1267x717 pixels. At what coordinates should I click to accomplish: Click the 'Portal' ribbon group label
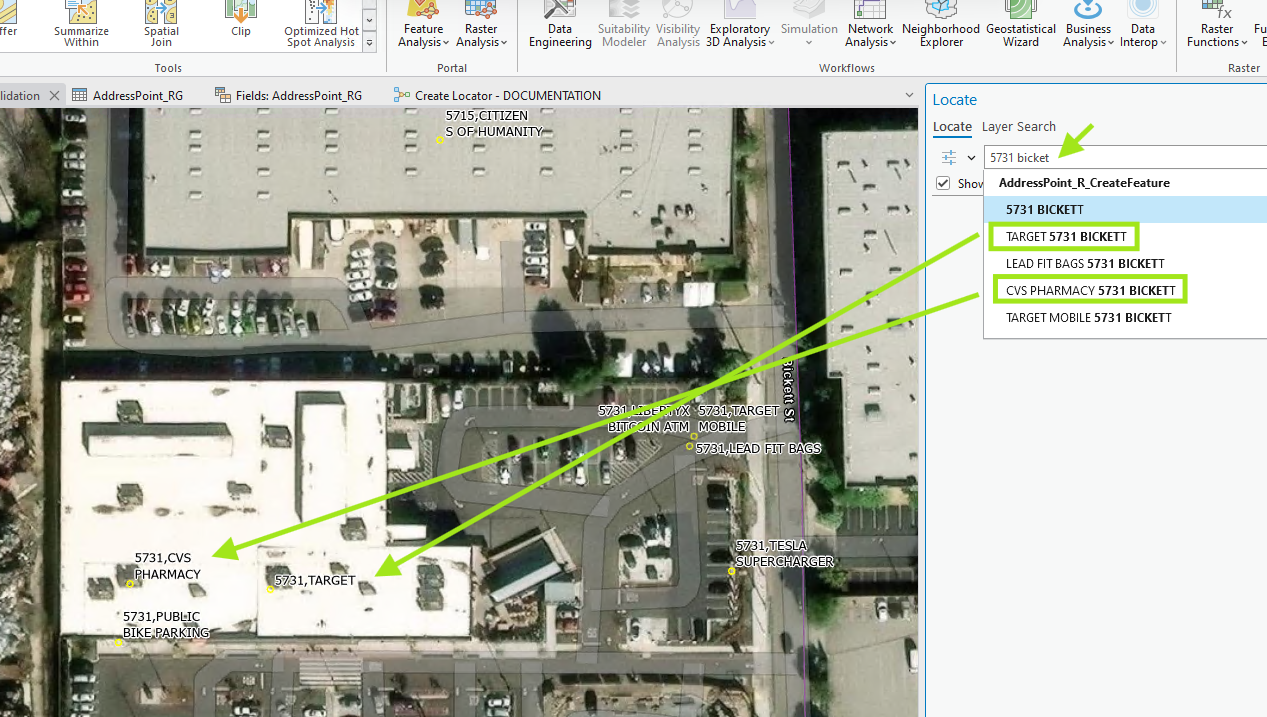pyautogui.click(x=452, y=68)
